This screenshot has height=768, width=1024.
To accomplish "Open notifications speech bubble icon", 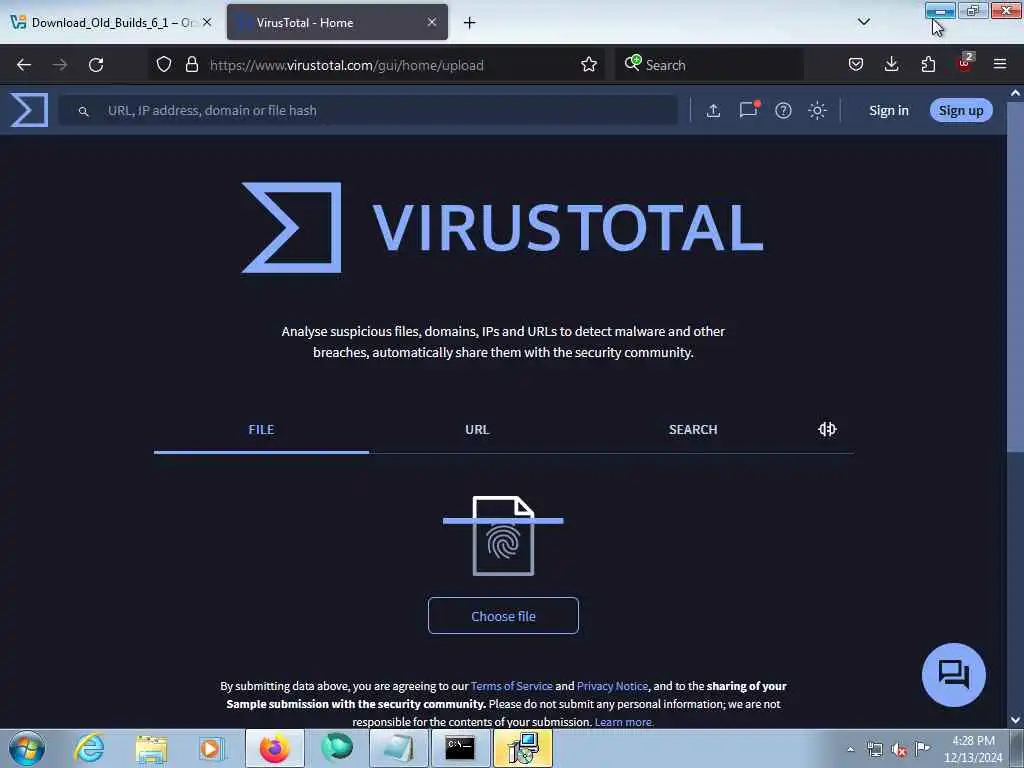I will click(748, 110).
